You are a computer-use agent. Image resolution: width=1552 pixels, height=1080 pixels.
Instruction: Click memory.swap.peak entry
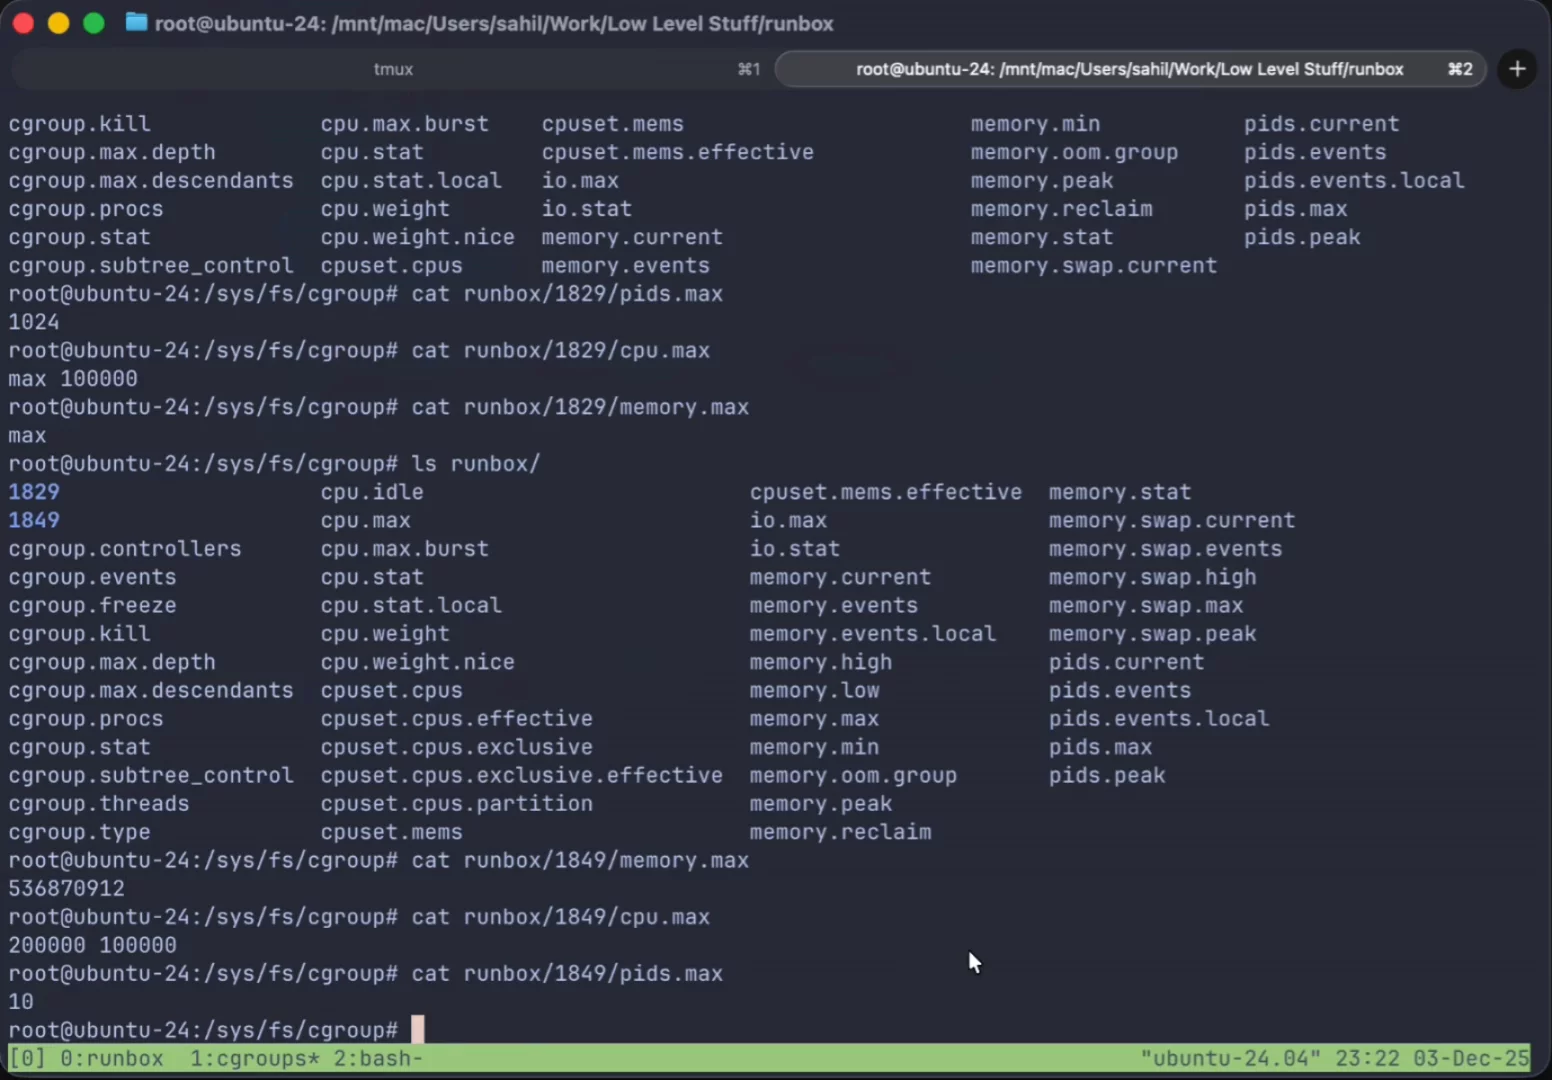(1153, 634)
